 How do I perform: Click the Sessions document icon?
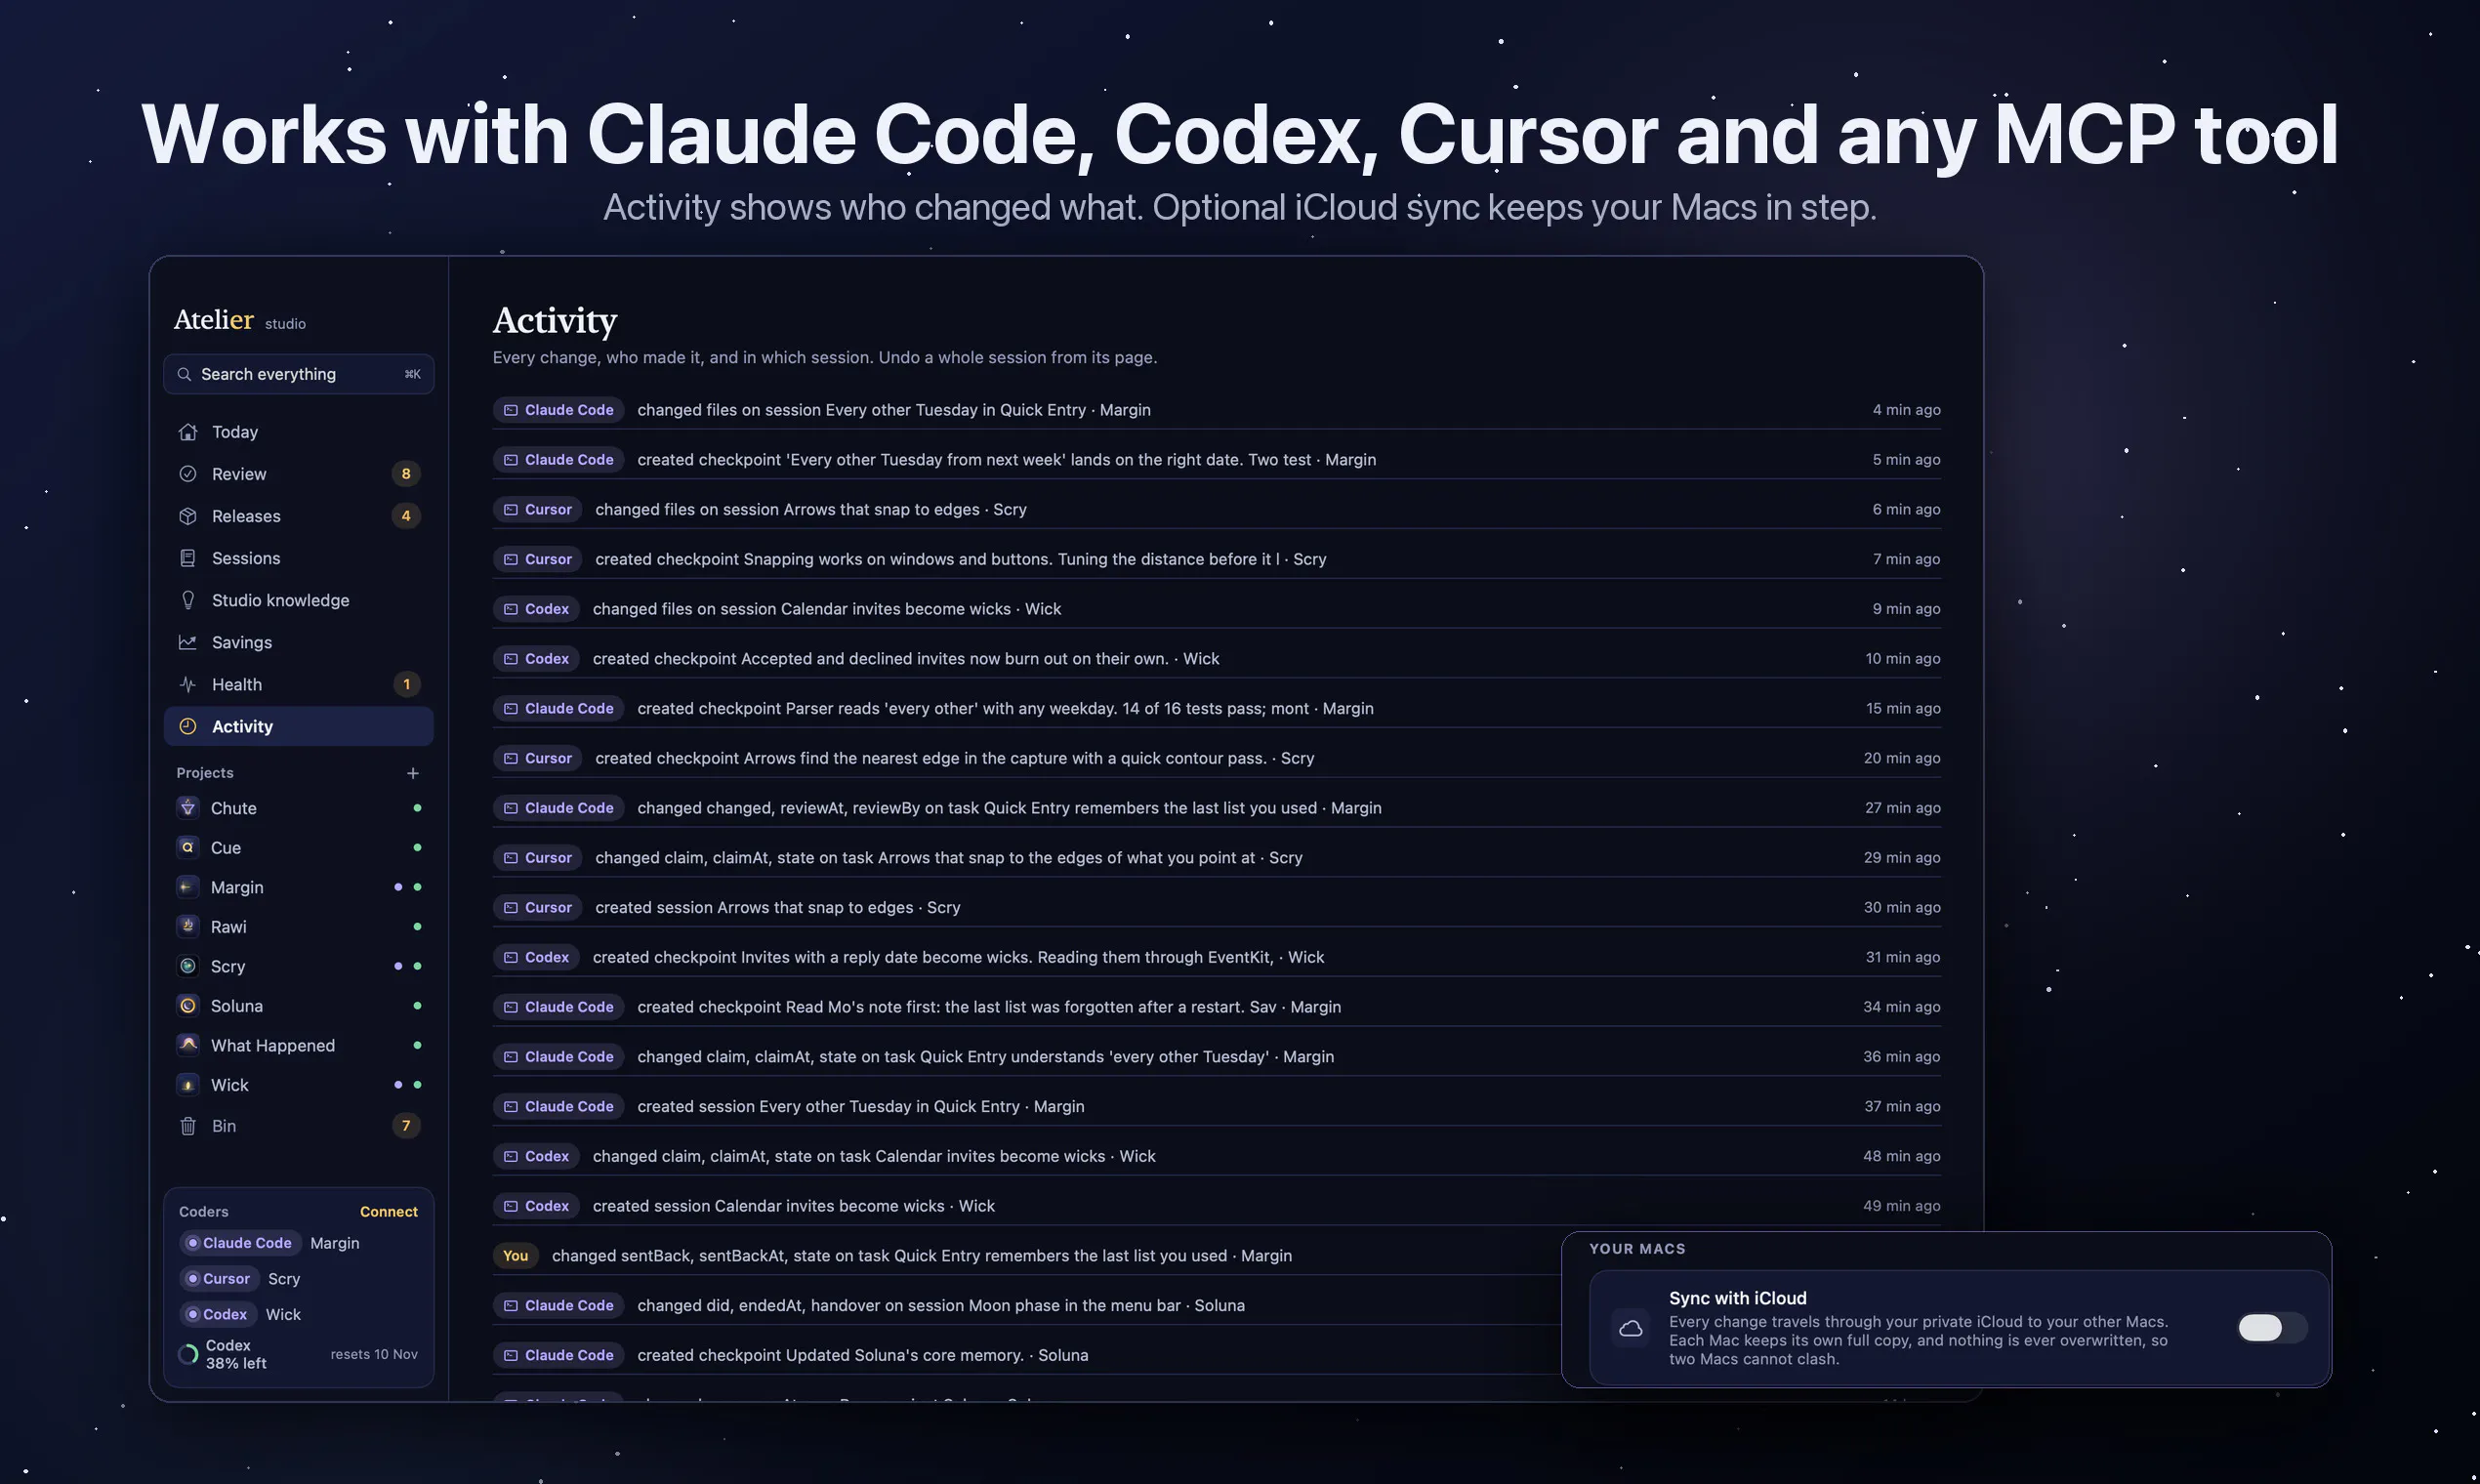click(187, 558)
